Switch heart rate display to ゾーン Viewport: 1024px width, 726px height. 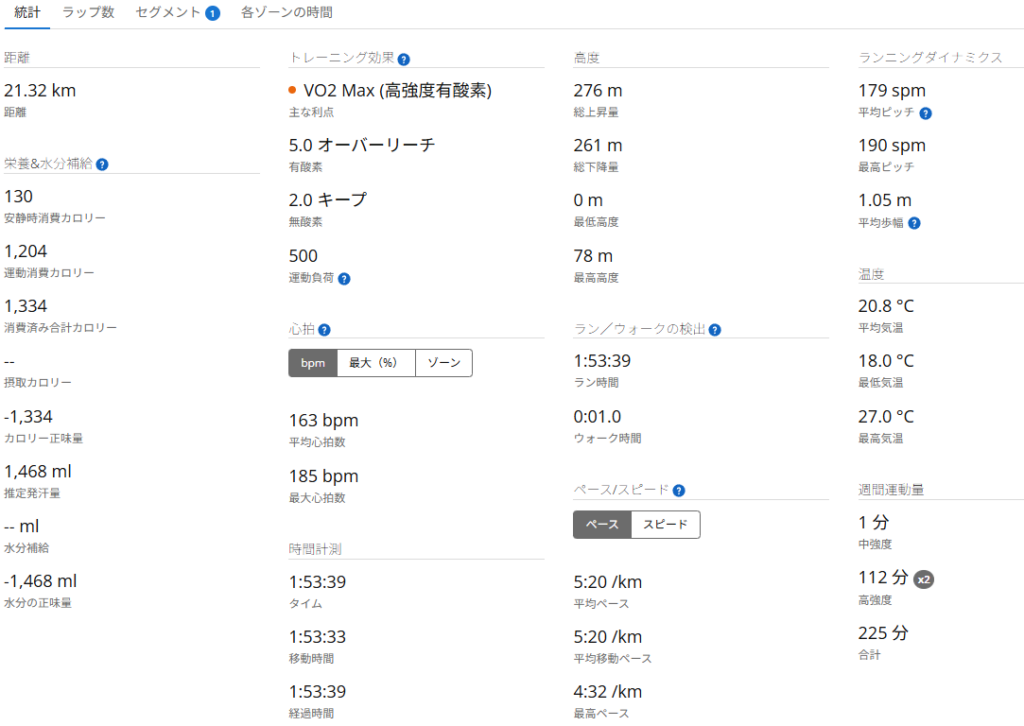[444, 363]
